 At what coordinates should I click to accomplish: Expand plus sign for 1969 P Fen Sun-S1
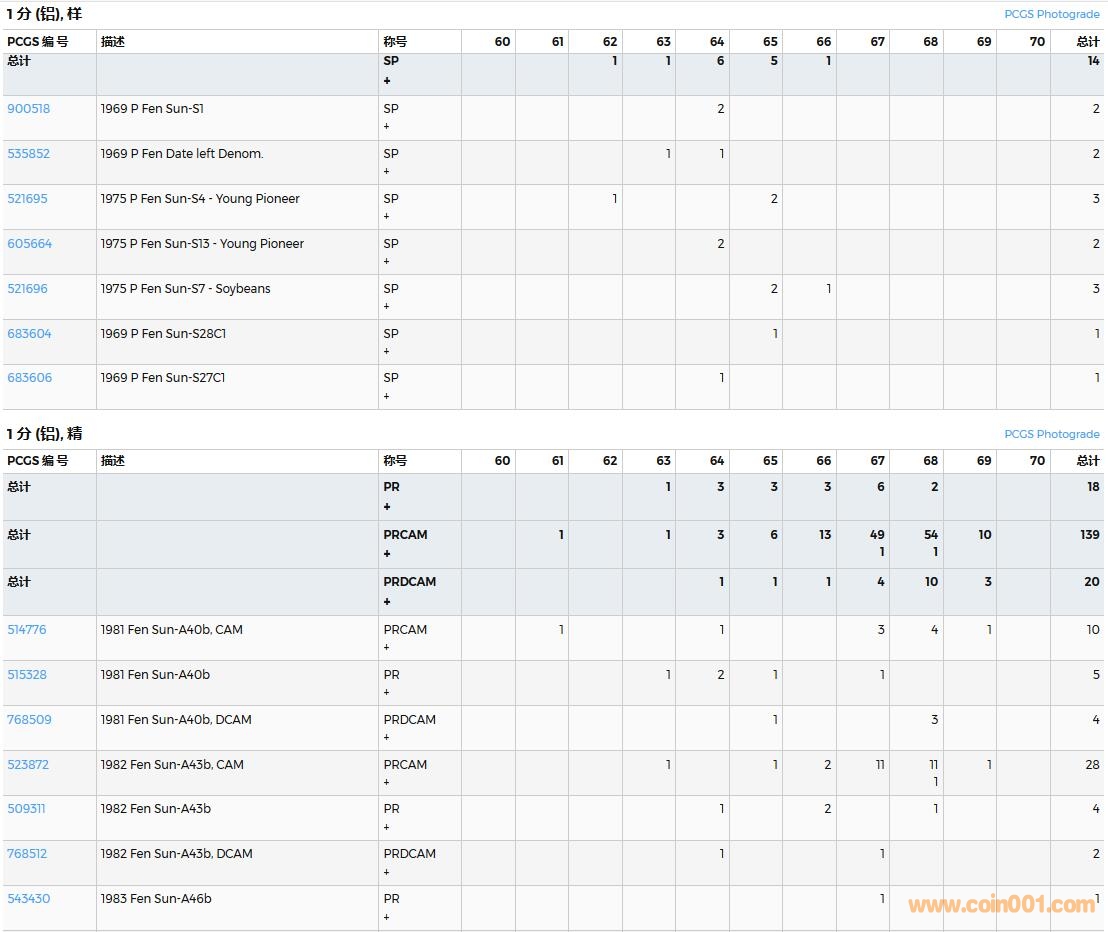(x=387, y=127)
